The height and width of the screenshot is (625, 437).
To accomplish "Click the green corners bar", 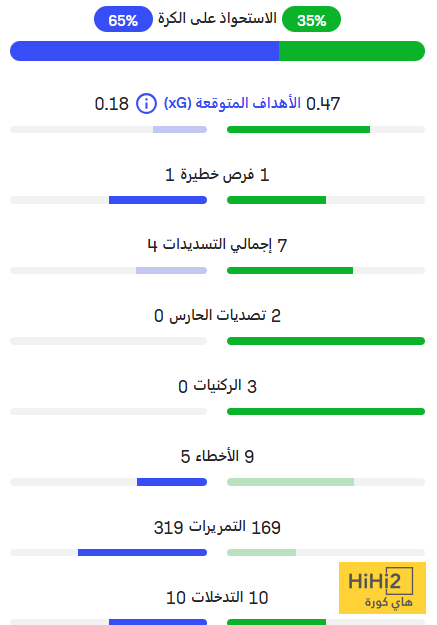I will tap(326, 411).
